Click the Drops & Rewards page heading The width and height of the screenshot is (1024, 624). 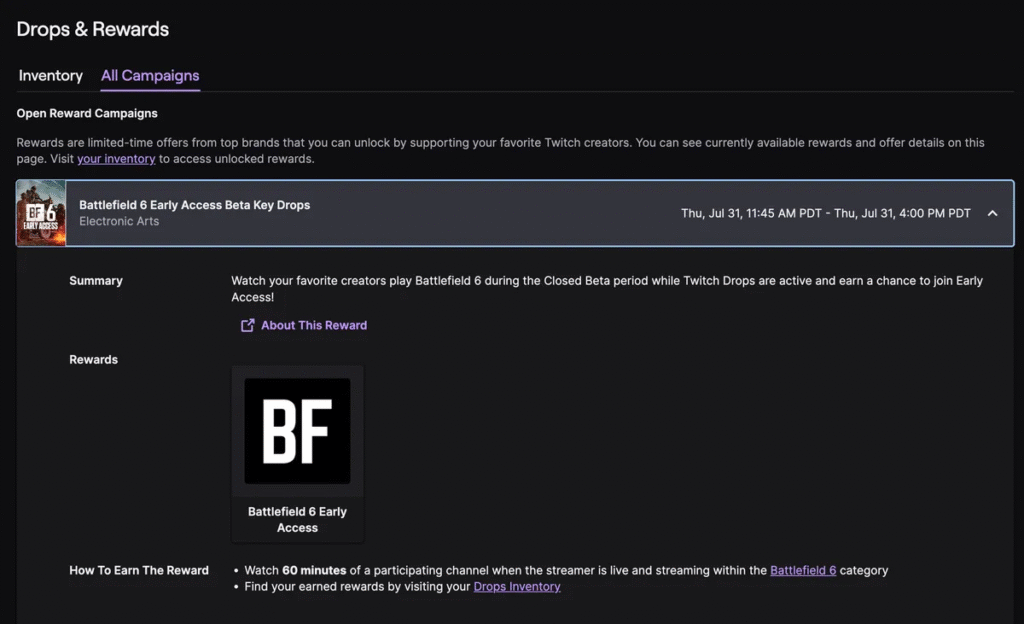click(93, 29)
